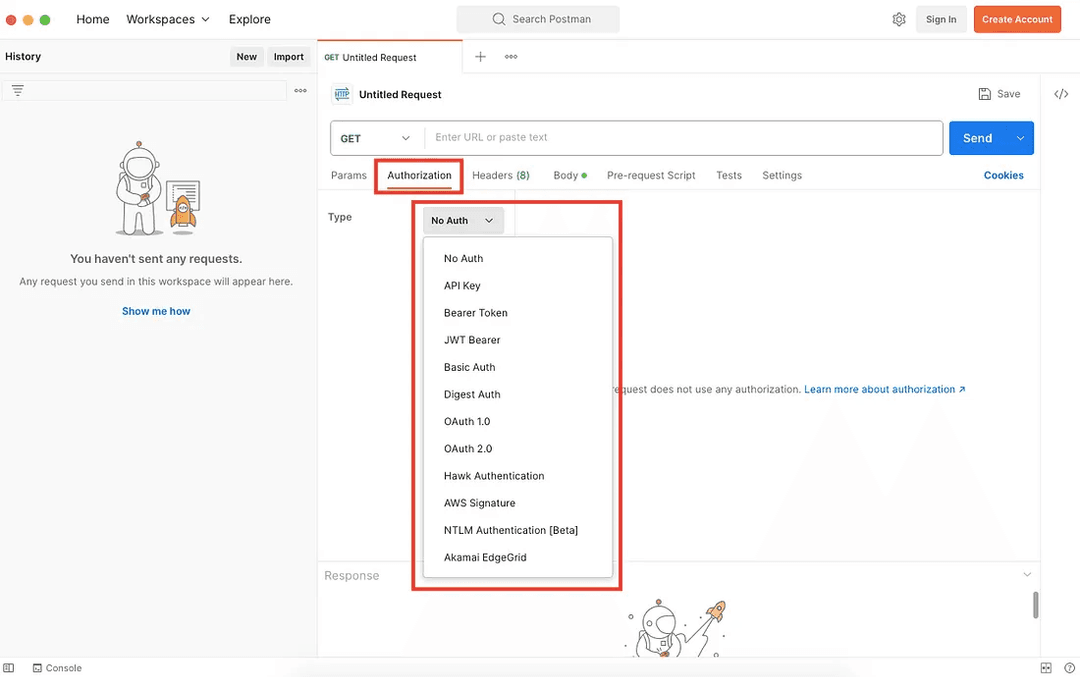Screen dimensions: 1080x677
Task: Open the Body tab
Action: click(570, 175)
